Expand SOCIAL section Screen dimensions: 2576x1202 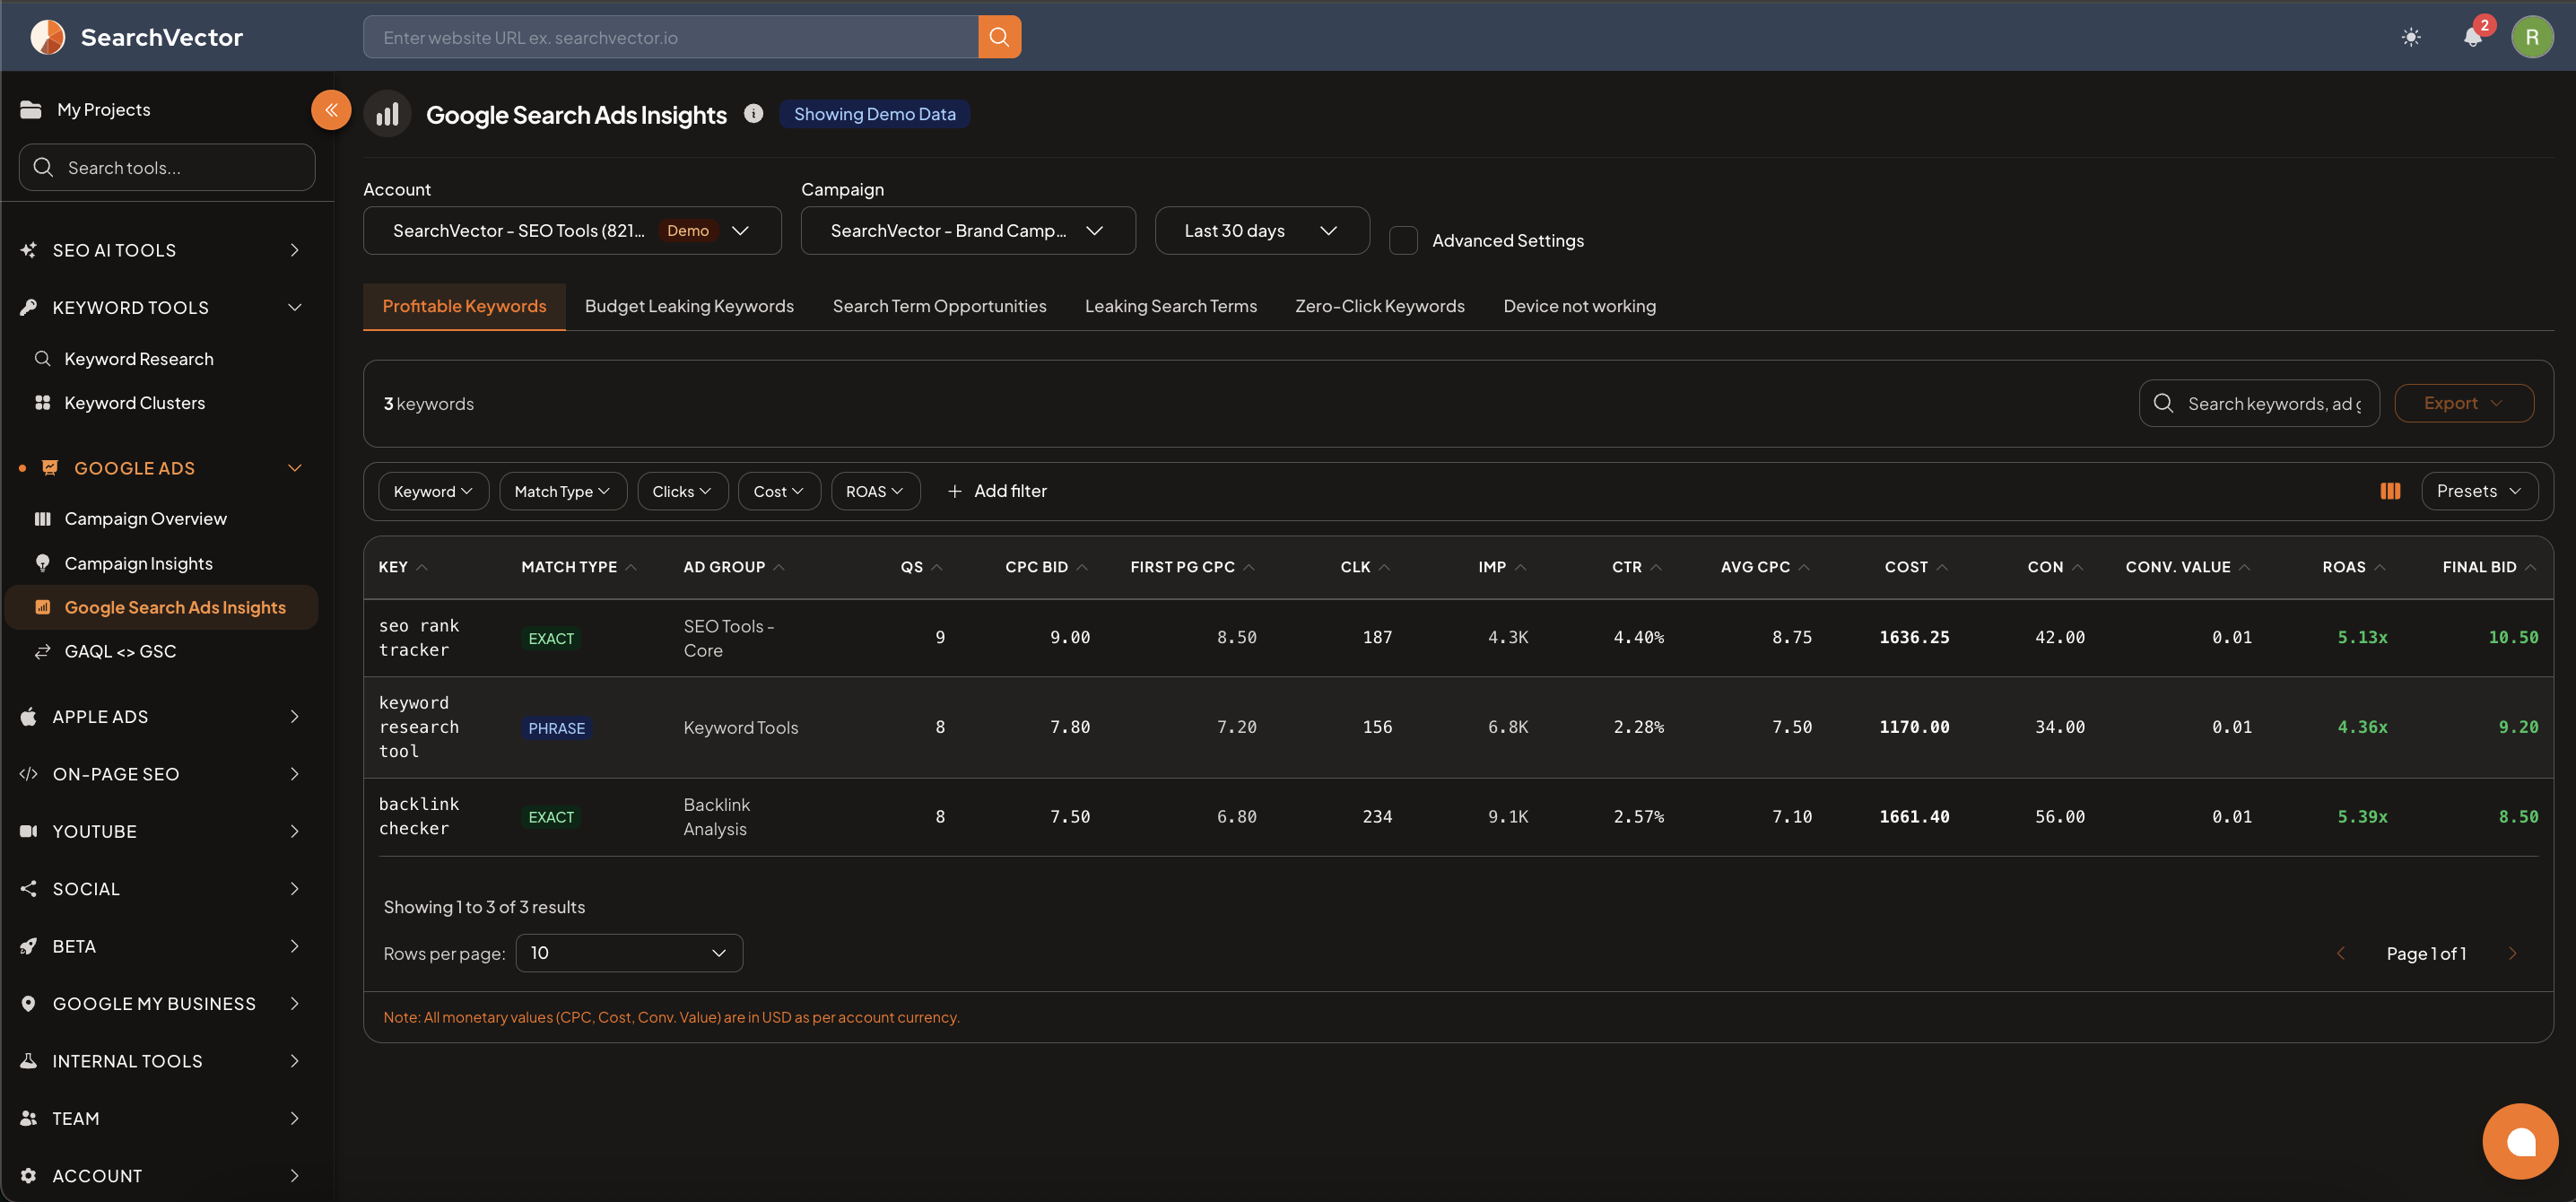(160, 889)
